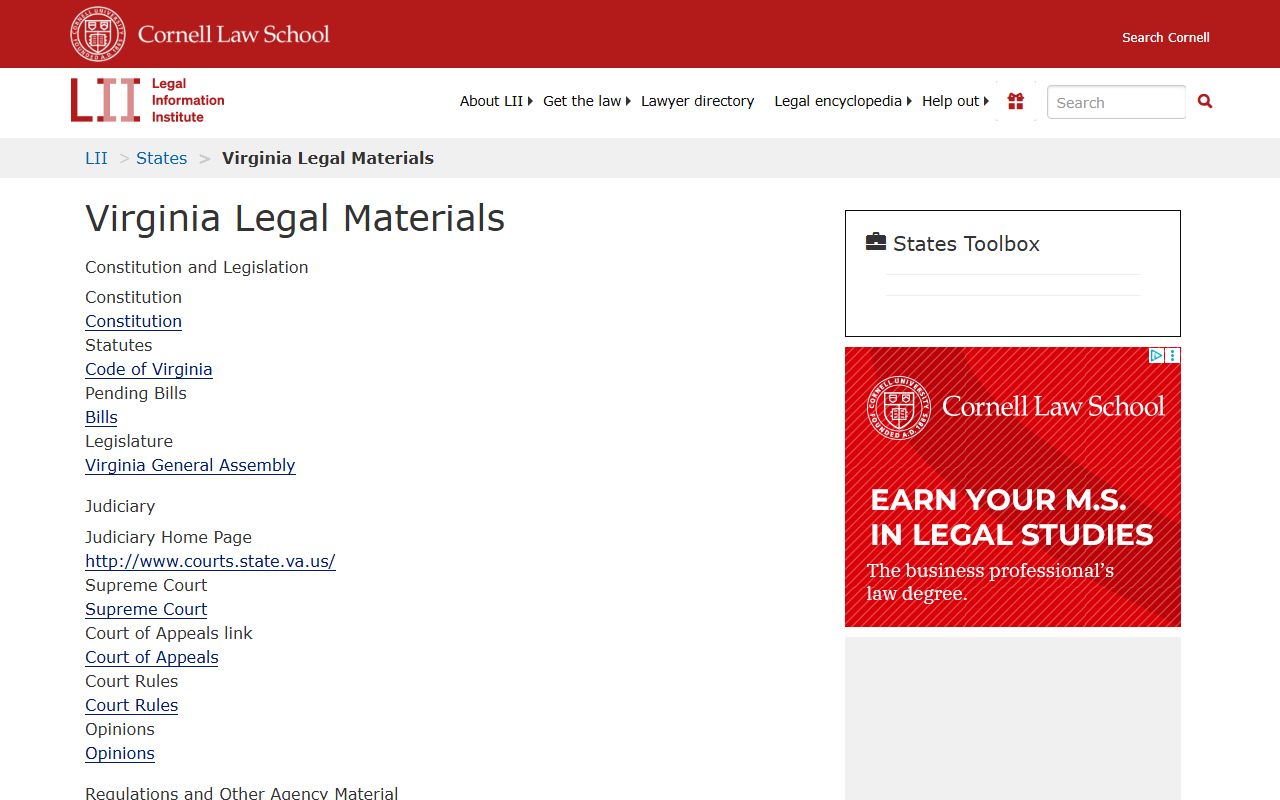Expand the Get the law menu
Screen dimensions: 1280x800
point(587,101)
